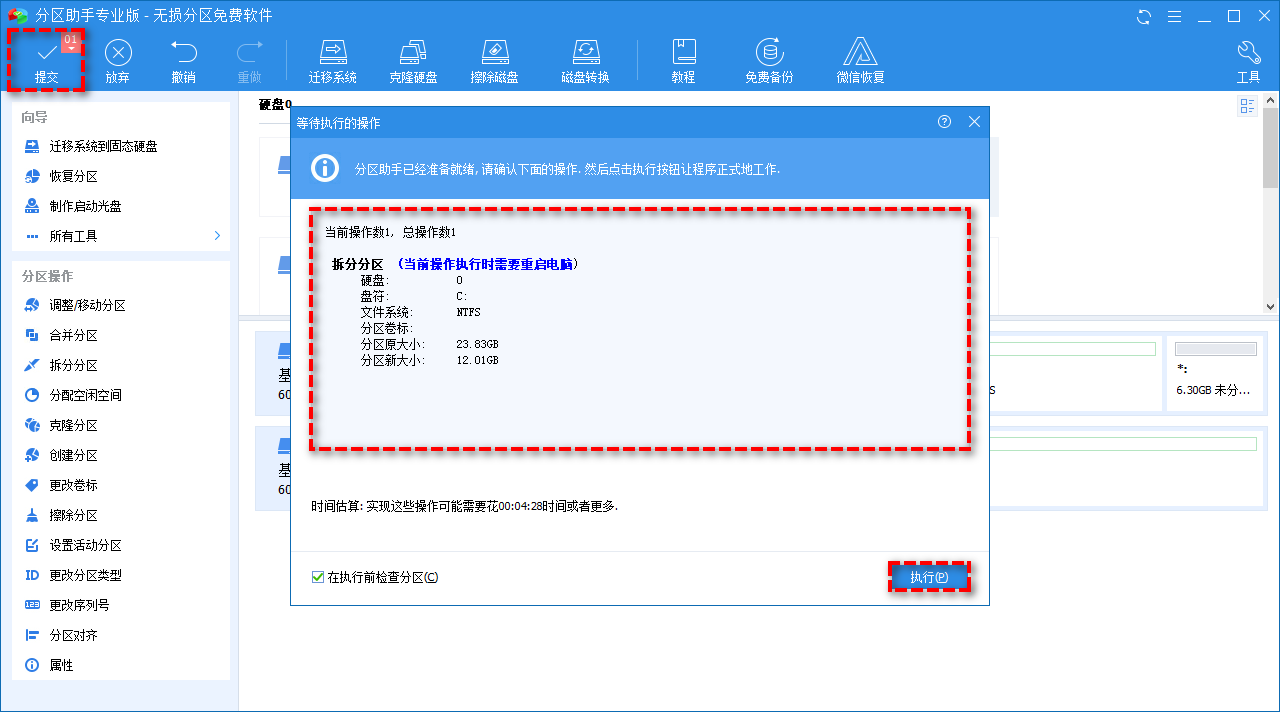Open the 迁移系统 (Migrate System) tool
Screen dimensions: 1280x712
click(333, 58)
